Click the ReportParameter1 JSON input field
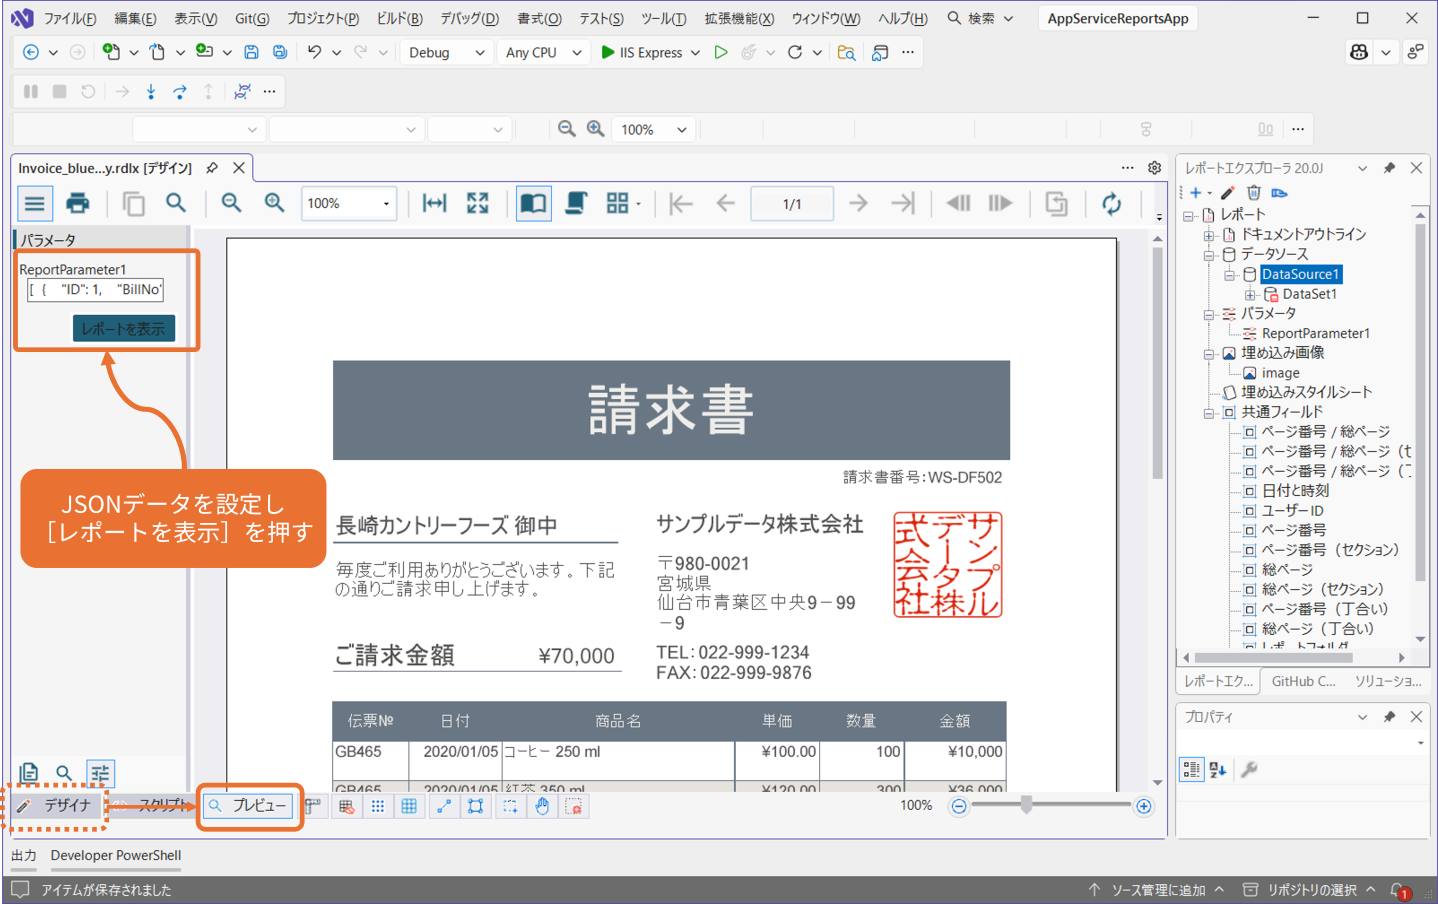This screenshot has width=1438, height=904. pyautogui.click(x=95, y=290)
